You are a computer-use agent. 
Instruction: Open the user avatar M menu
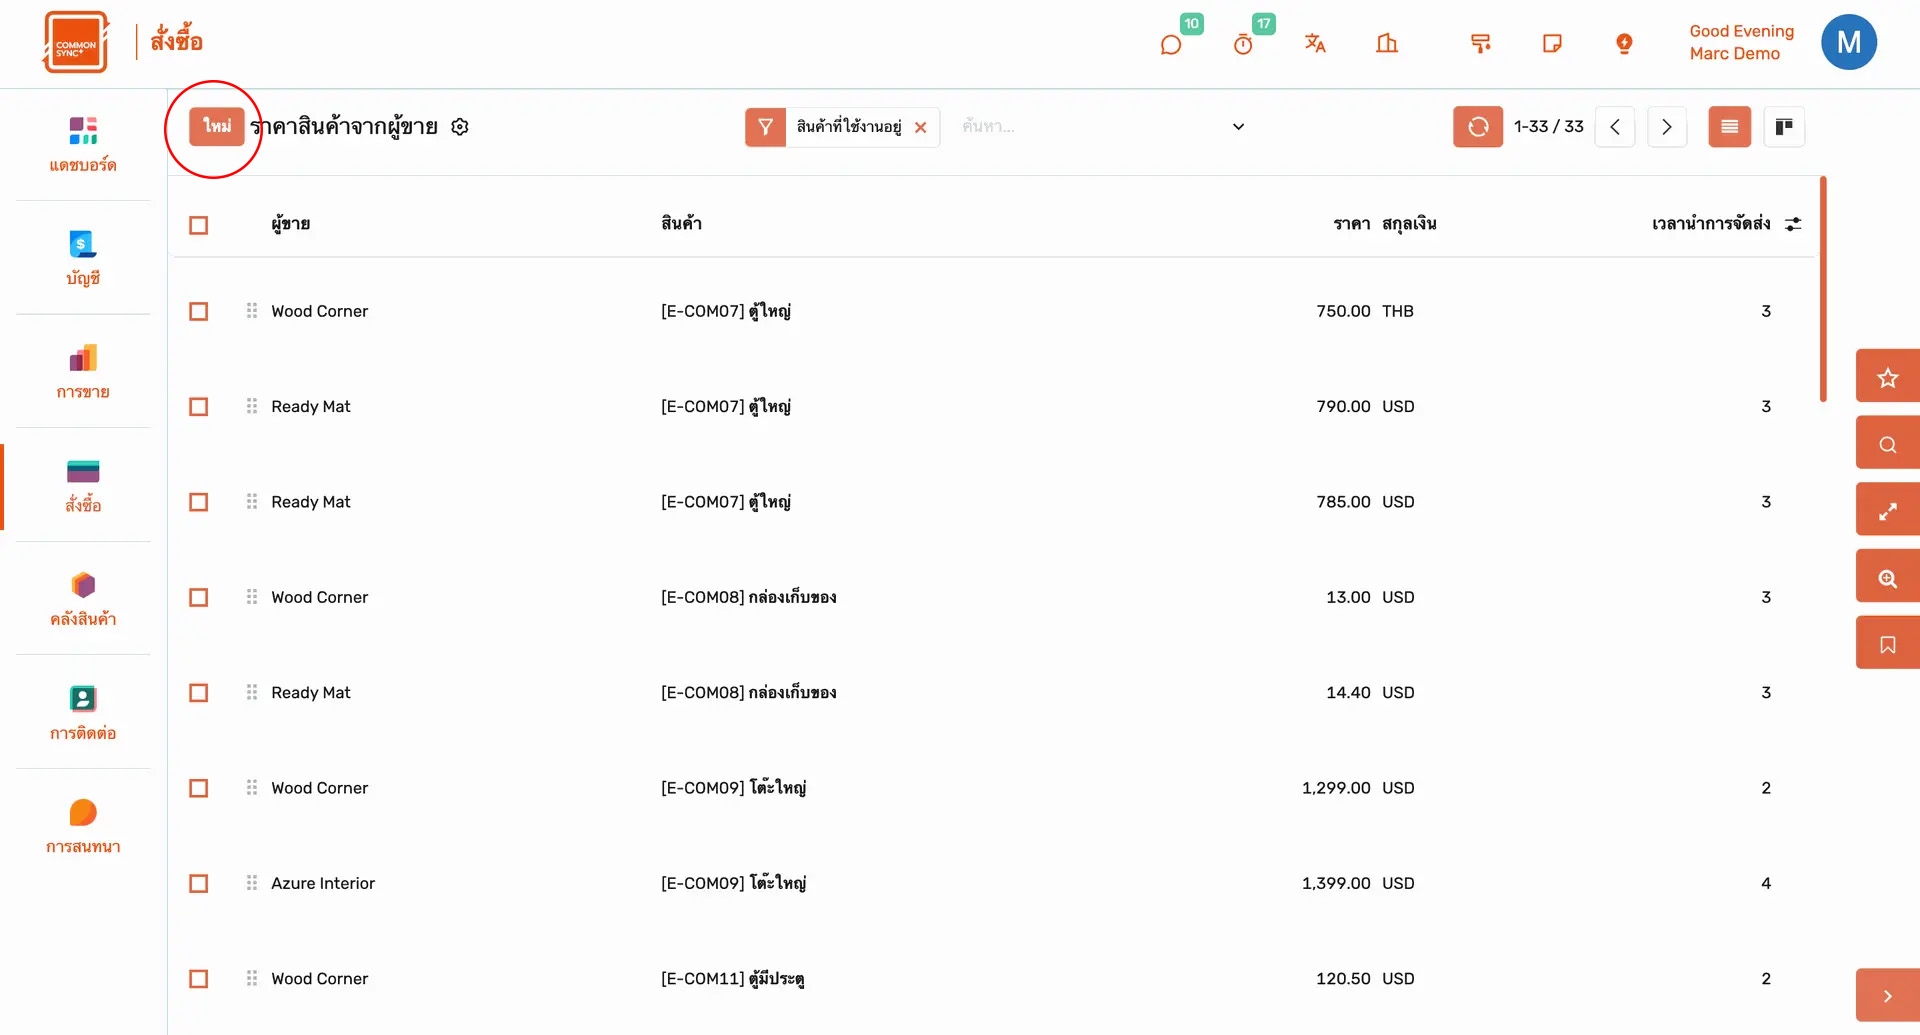pos(1848,43)
